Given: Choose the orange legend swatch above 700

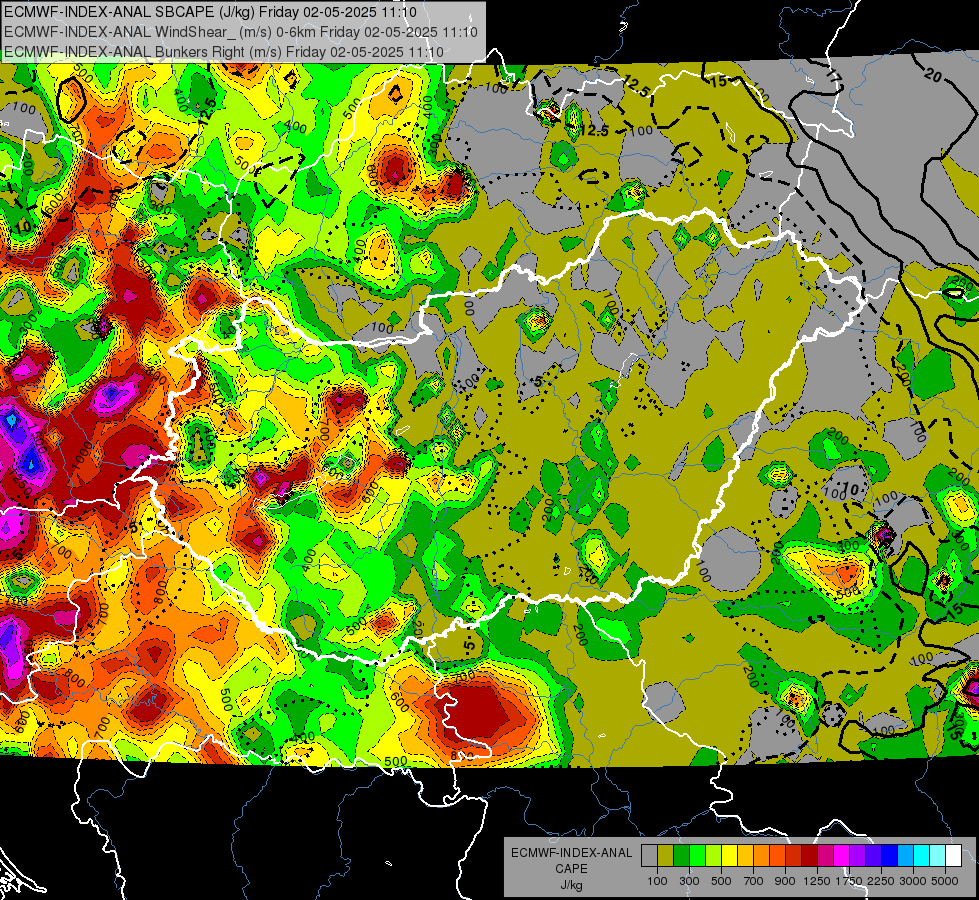Looking at the screenshot, I should tap(762, 855).
